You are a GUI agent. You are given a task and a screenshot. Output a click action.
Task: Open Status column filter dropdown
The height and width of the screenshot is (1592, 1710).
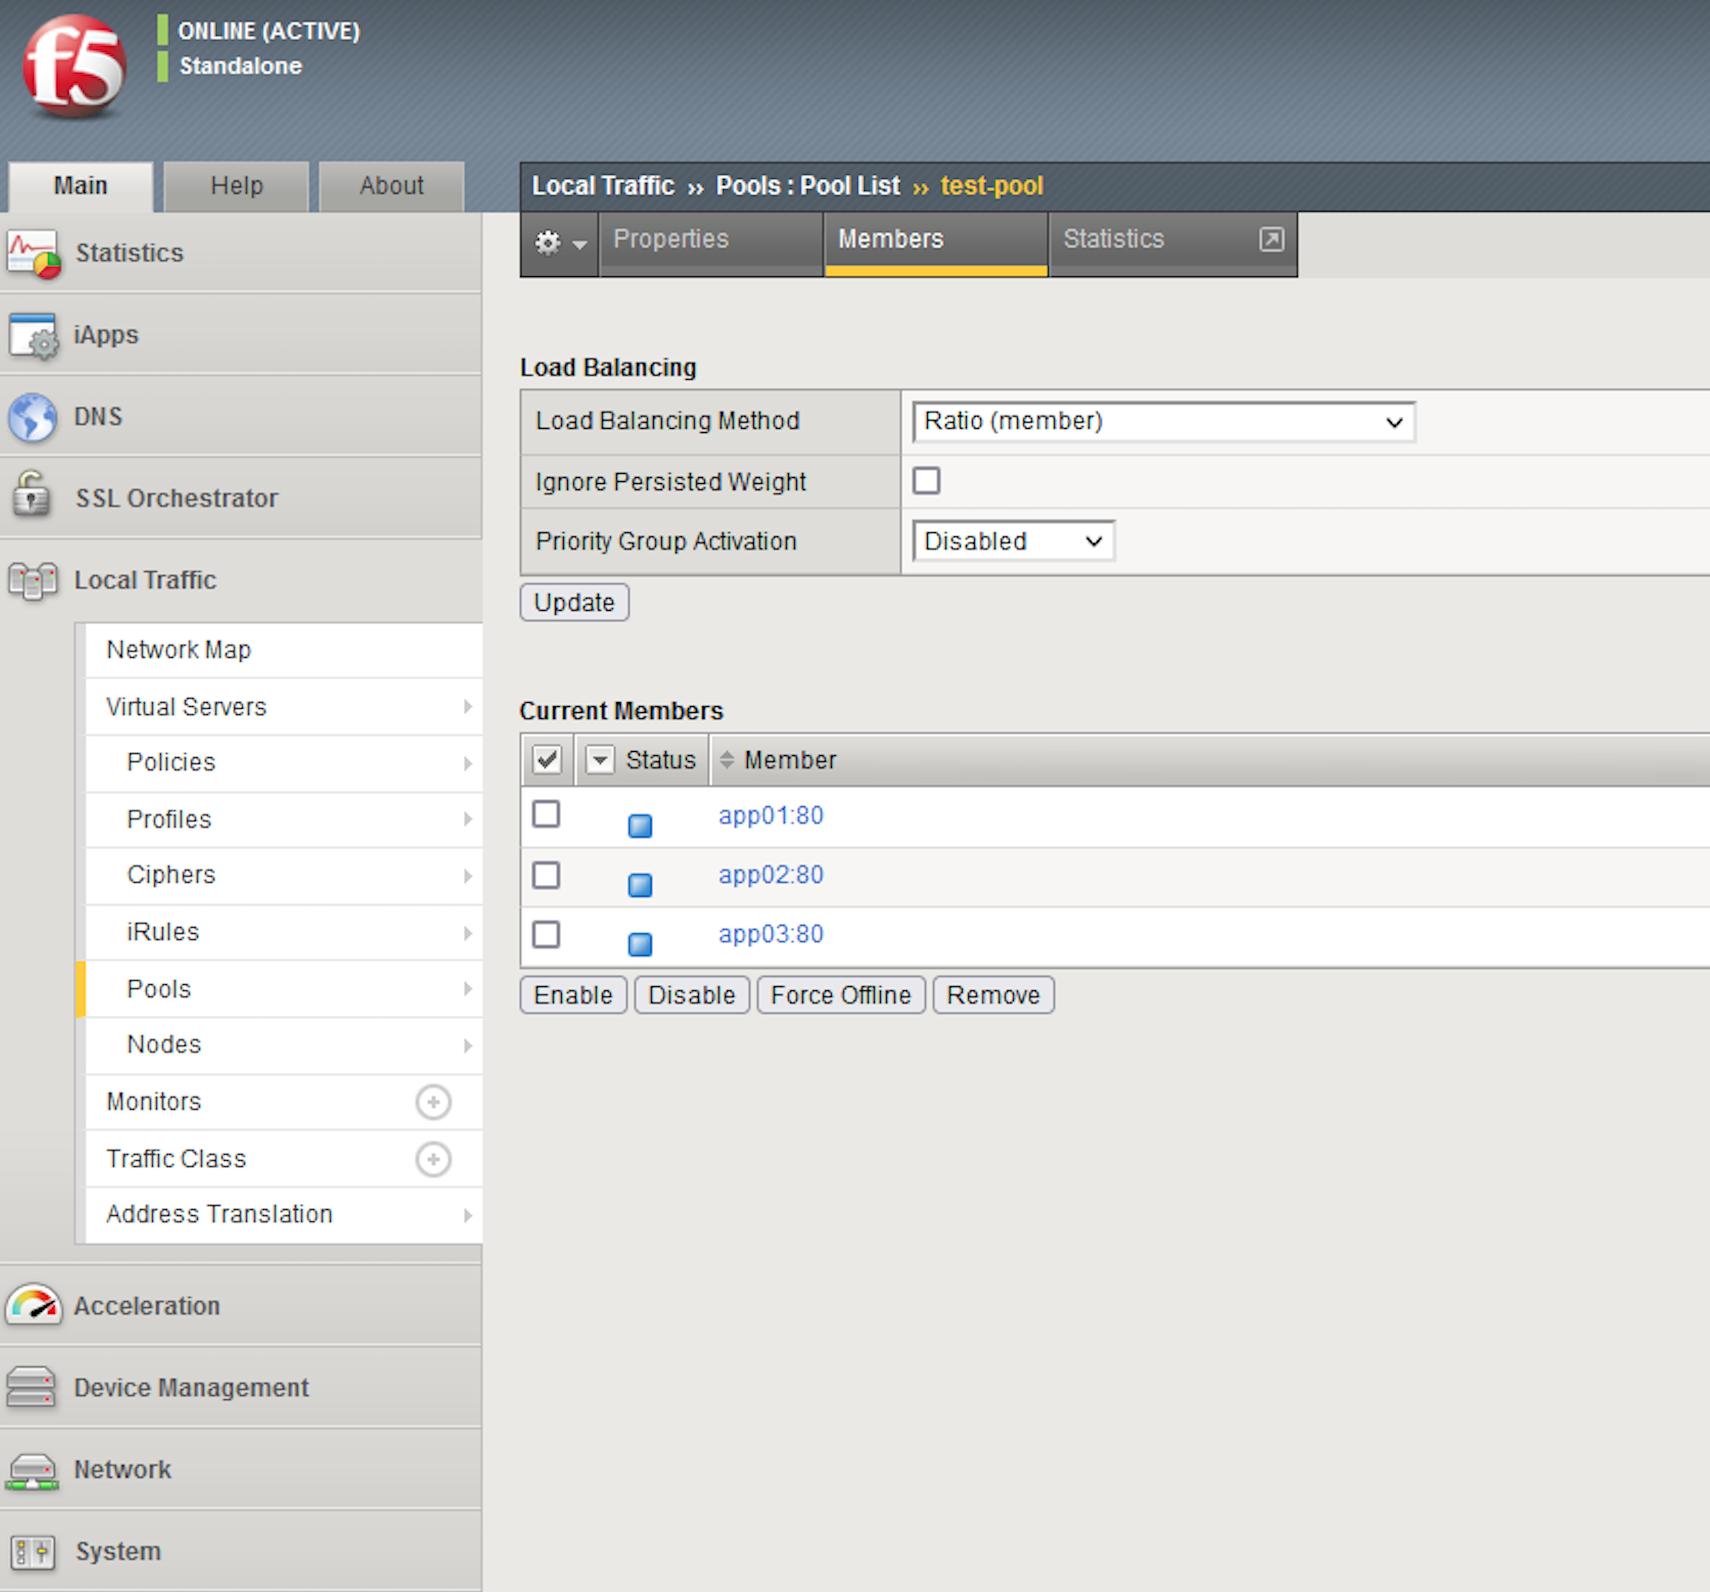[599, 760]
